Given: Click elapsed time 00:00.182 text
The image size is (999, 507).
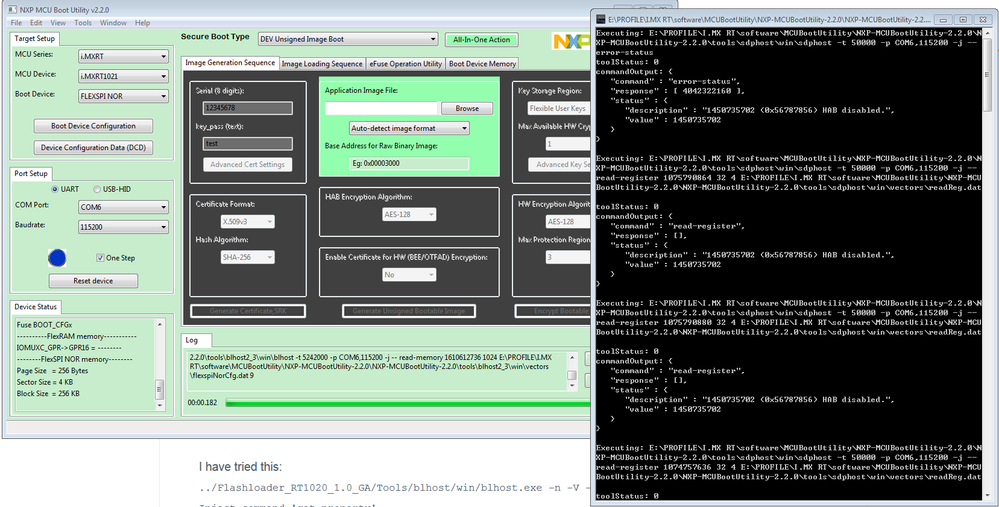Looking at the screenshot, I should point(203,403).
